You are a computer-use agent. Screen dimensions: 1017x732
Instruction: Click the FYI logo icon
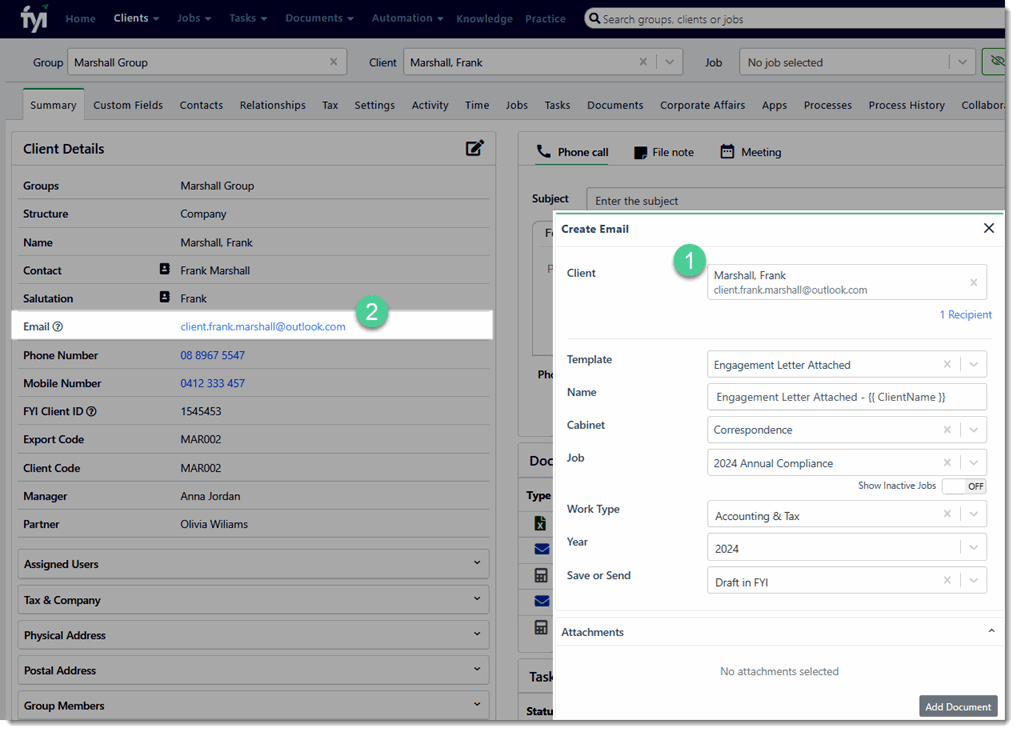pyautogui.click(x=34, y=18)
